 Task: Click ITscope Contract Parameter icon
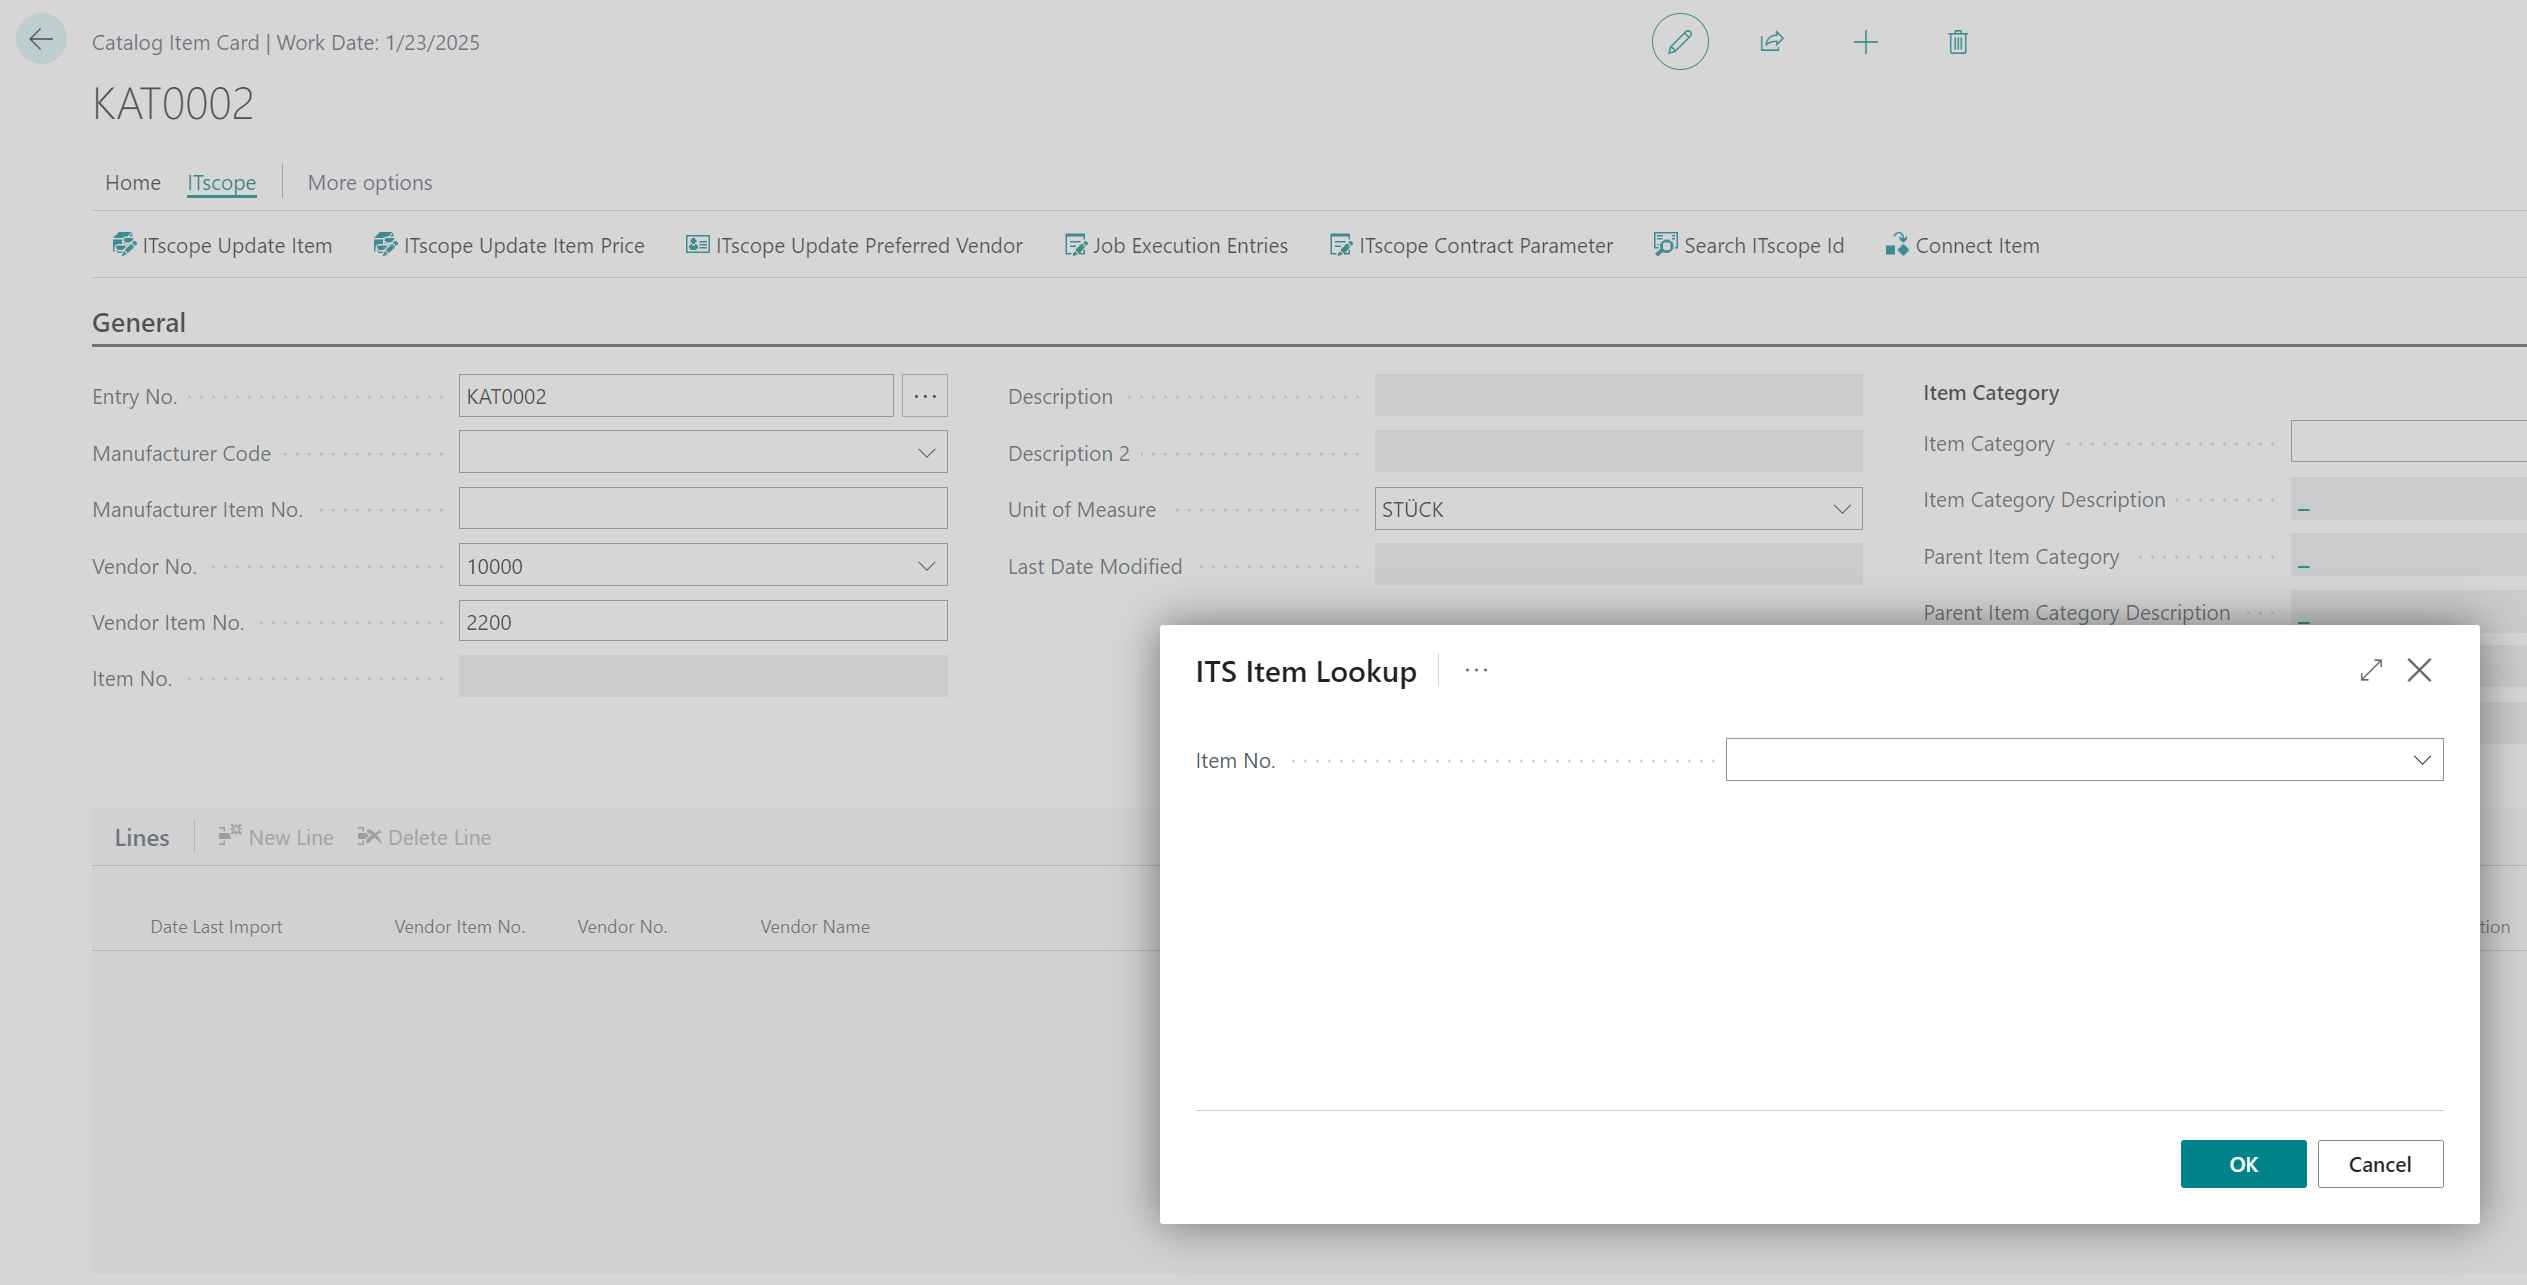[x=1339, y=244]
